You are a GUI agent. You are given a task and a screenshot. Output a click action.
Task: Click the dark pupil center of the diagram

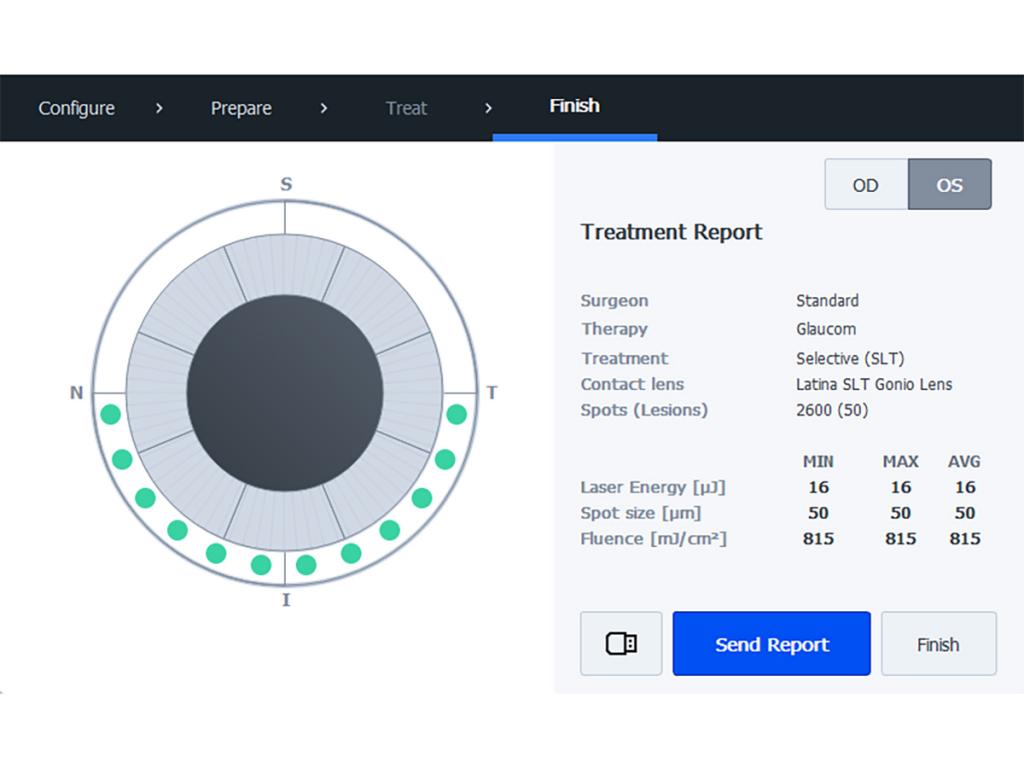pos(285,393)
